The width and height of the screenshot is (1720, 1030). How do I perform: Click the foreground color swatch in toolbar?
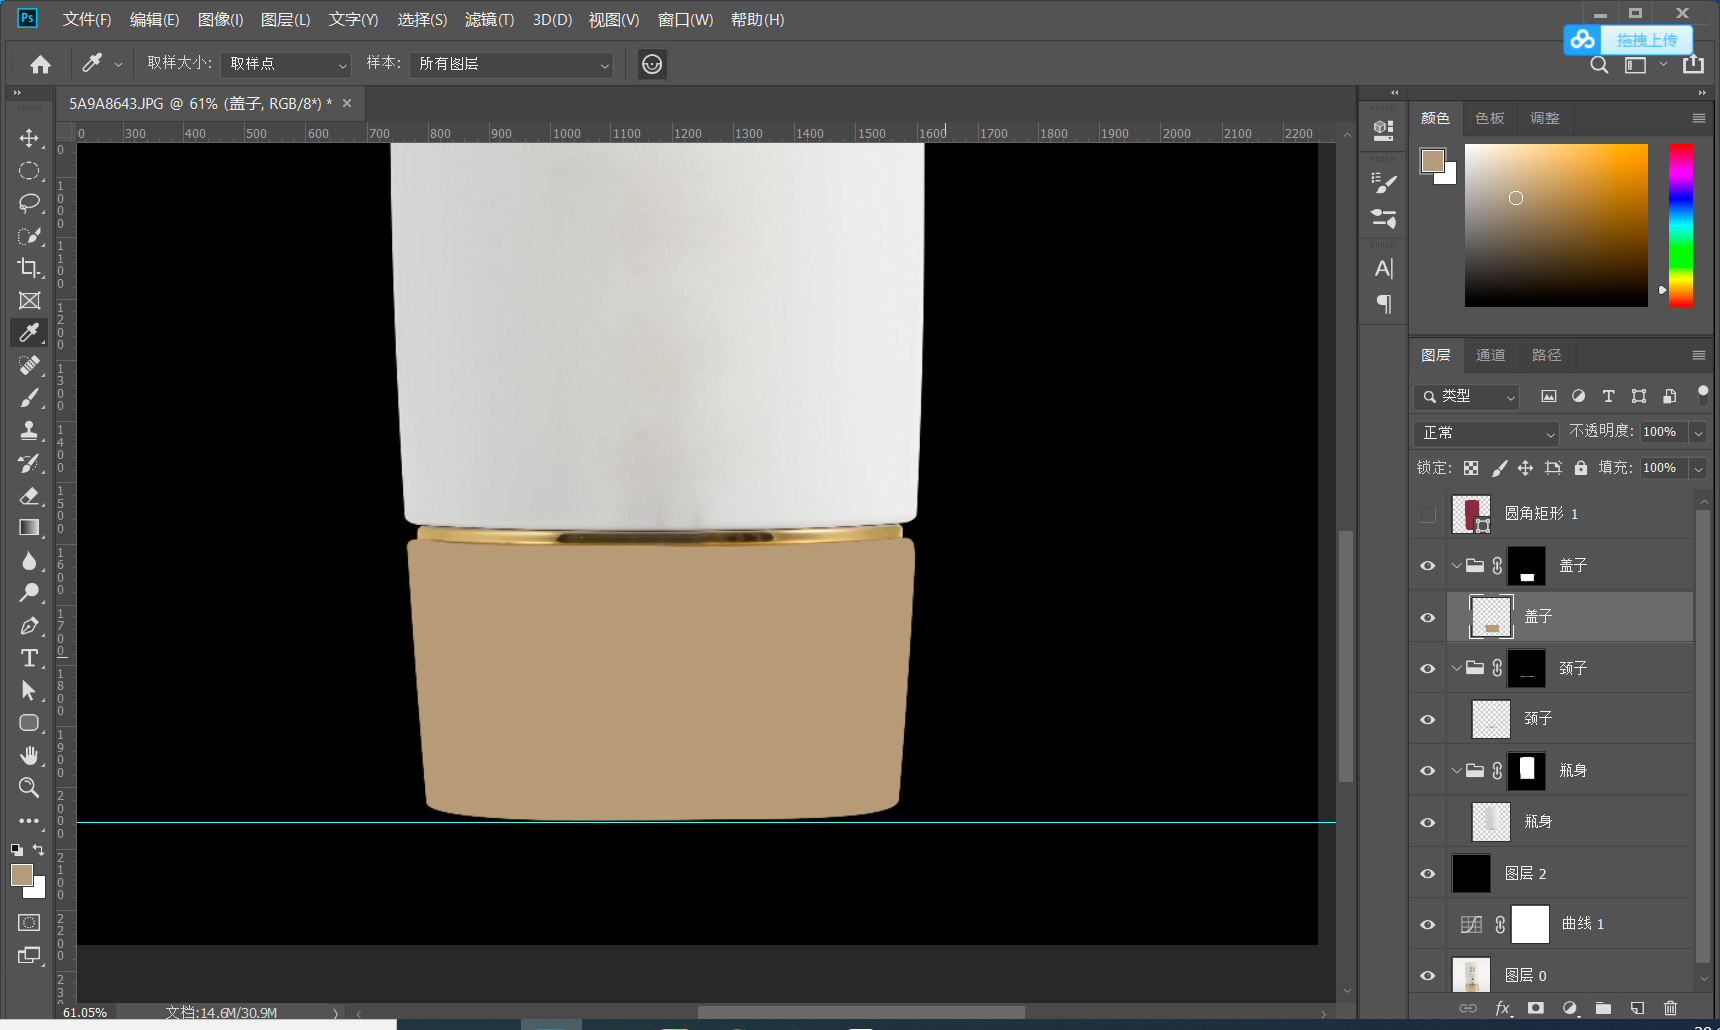click(x=21, y=875)
